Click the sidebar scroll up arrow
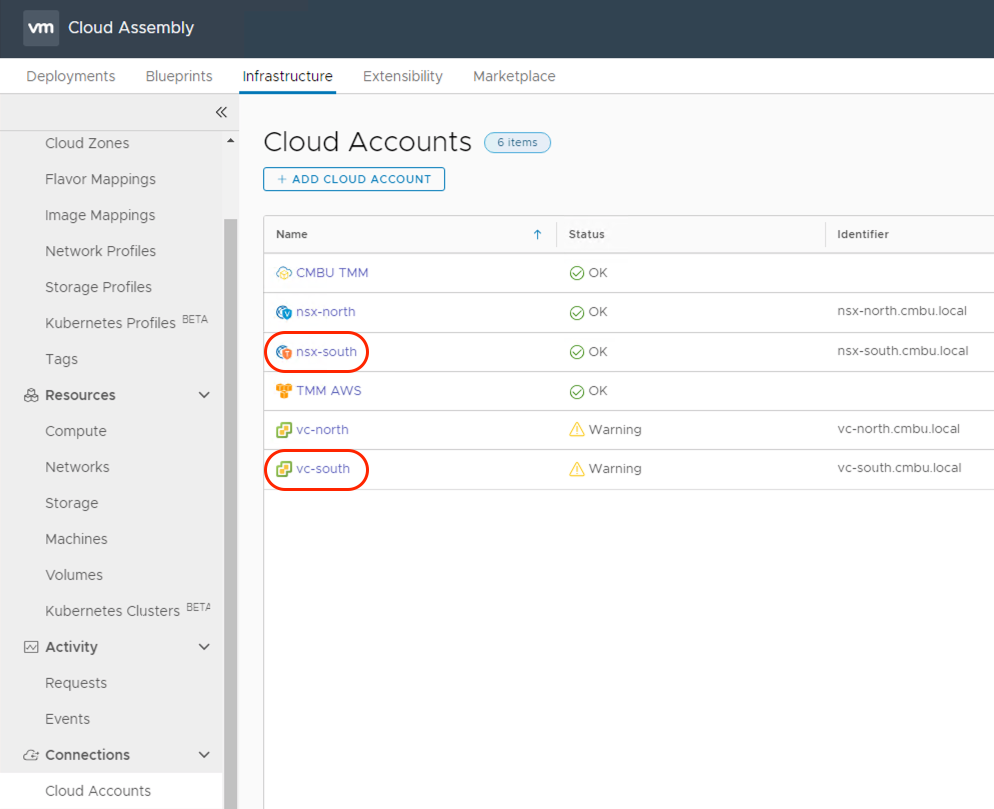This screenshot has height=809, width=994. coord(231,142)
